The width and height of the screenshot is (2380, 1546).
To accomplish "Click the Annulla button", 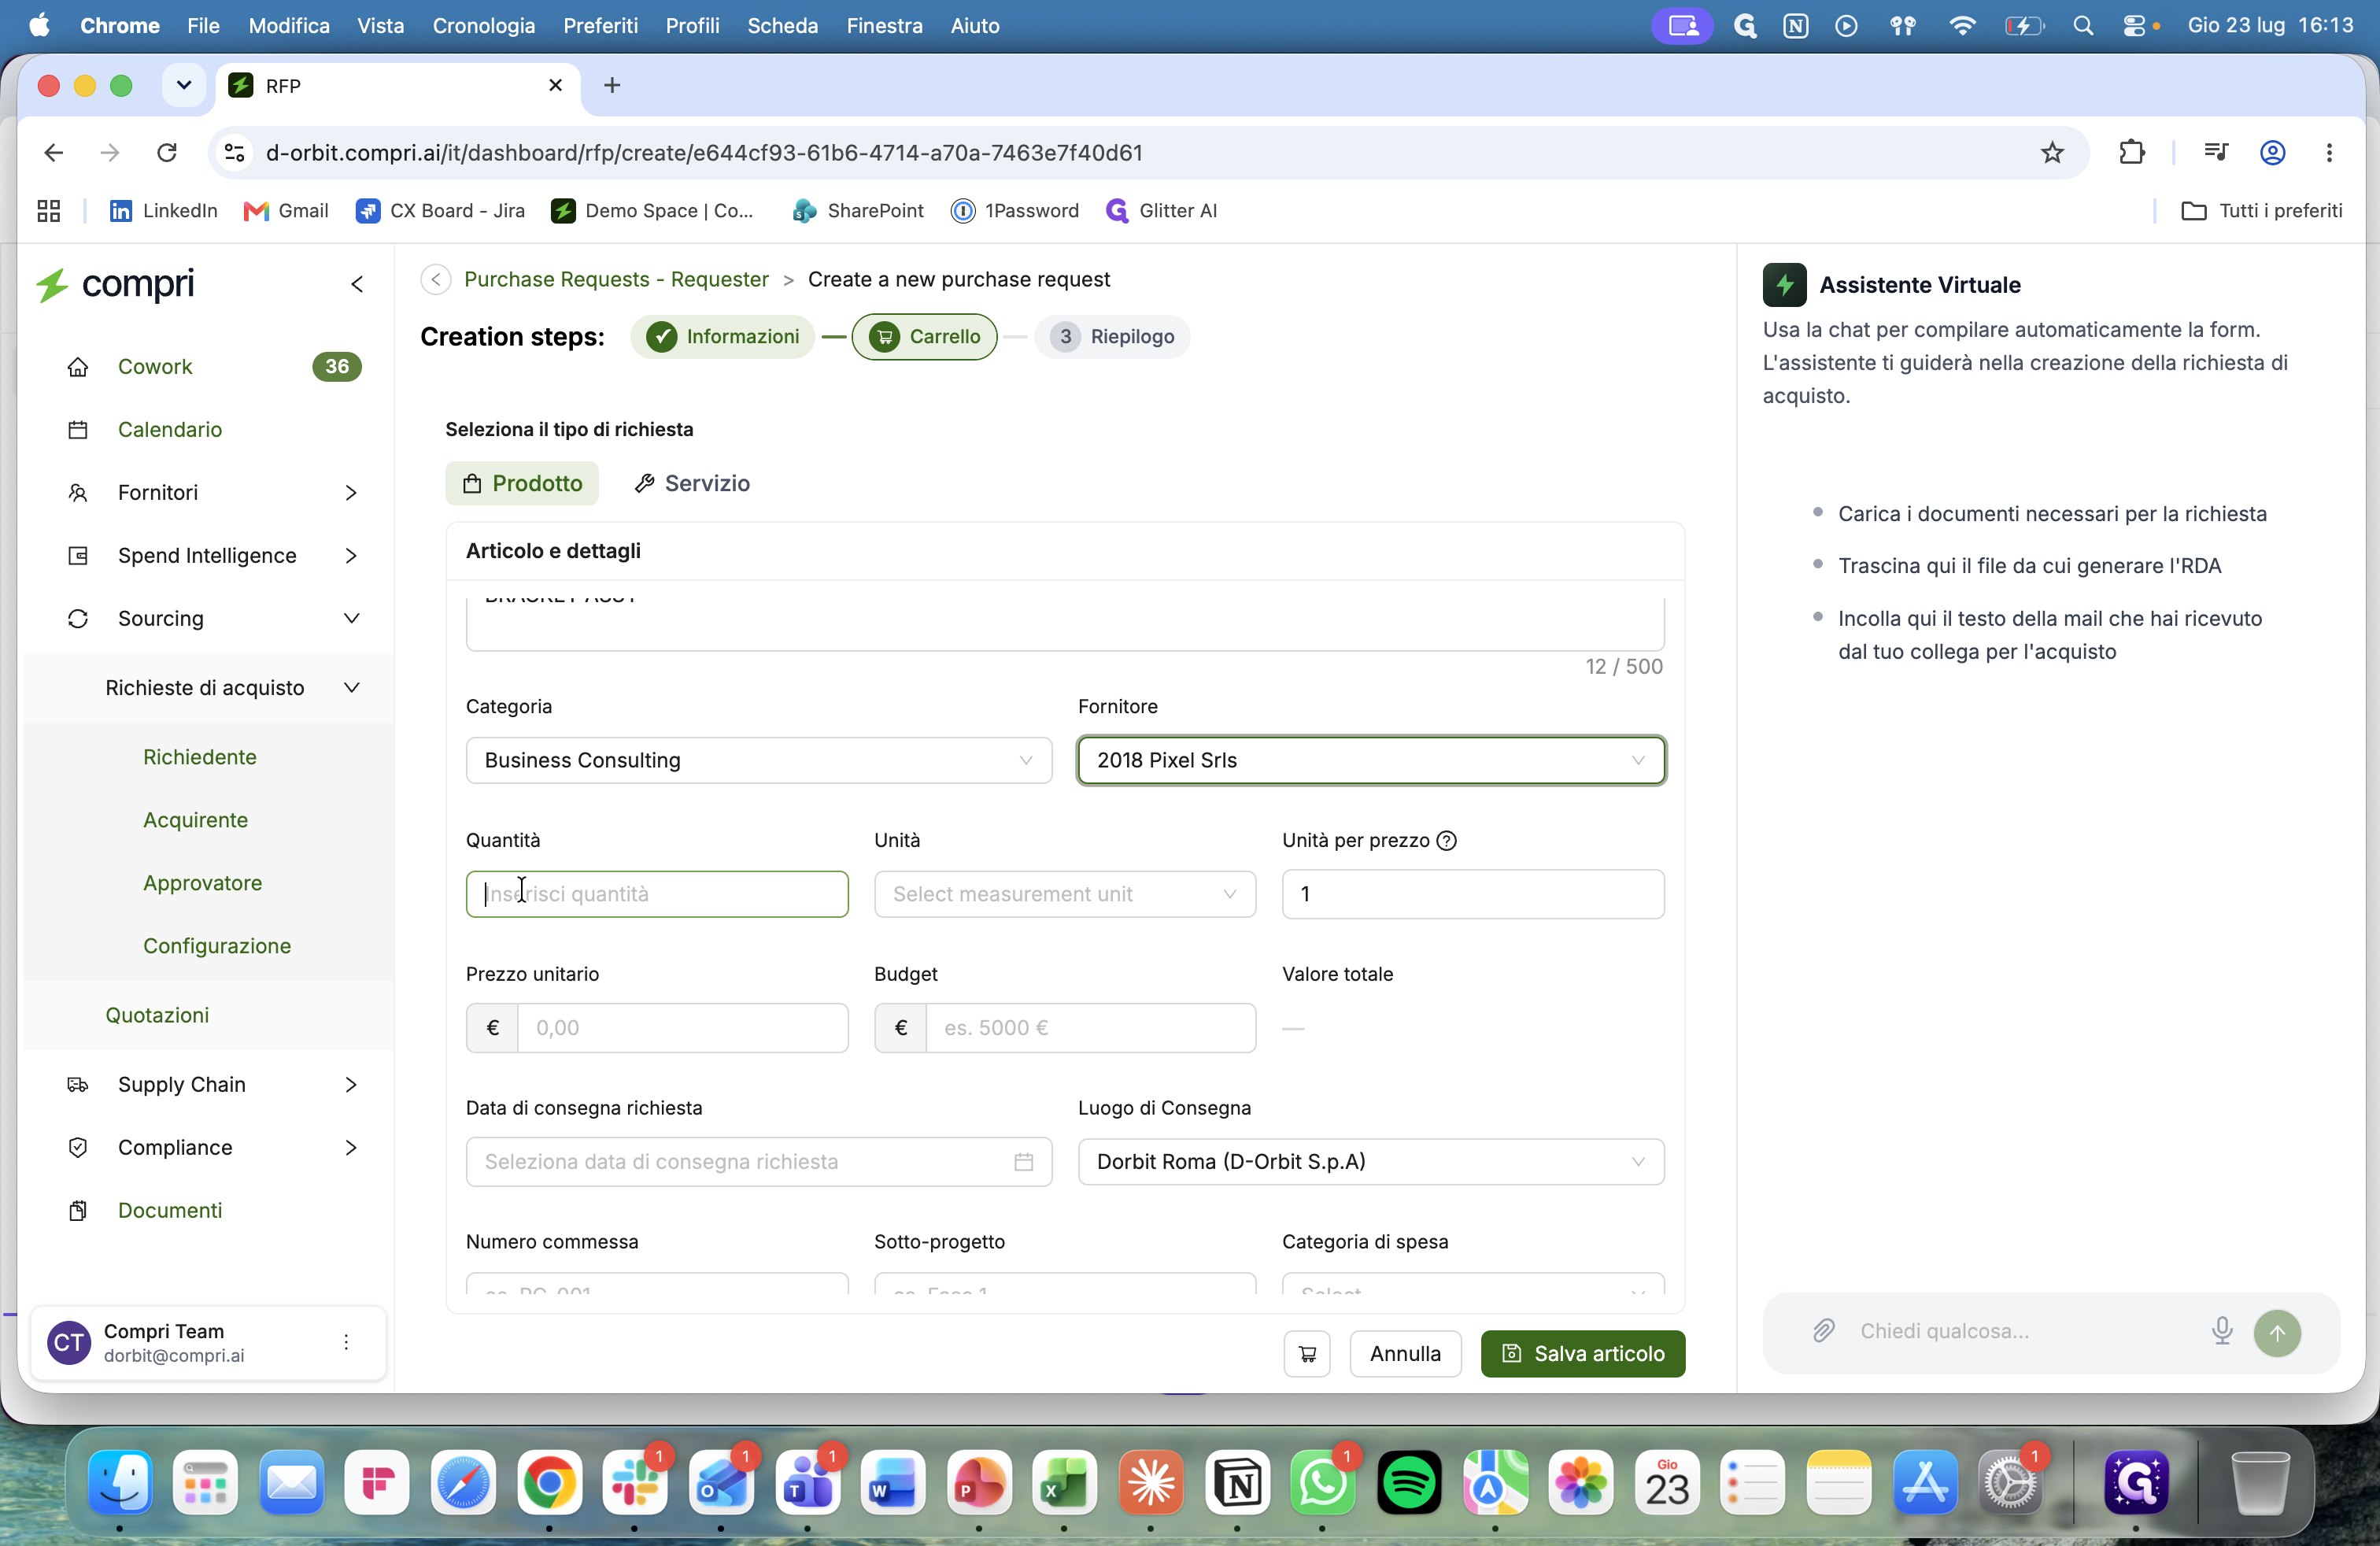I will click(1405, 1354).
